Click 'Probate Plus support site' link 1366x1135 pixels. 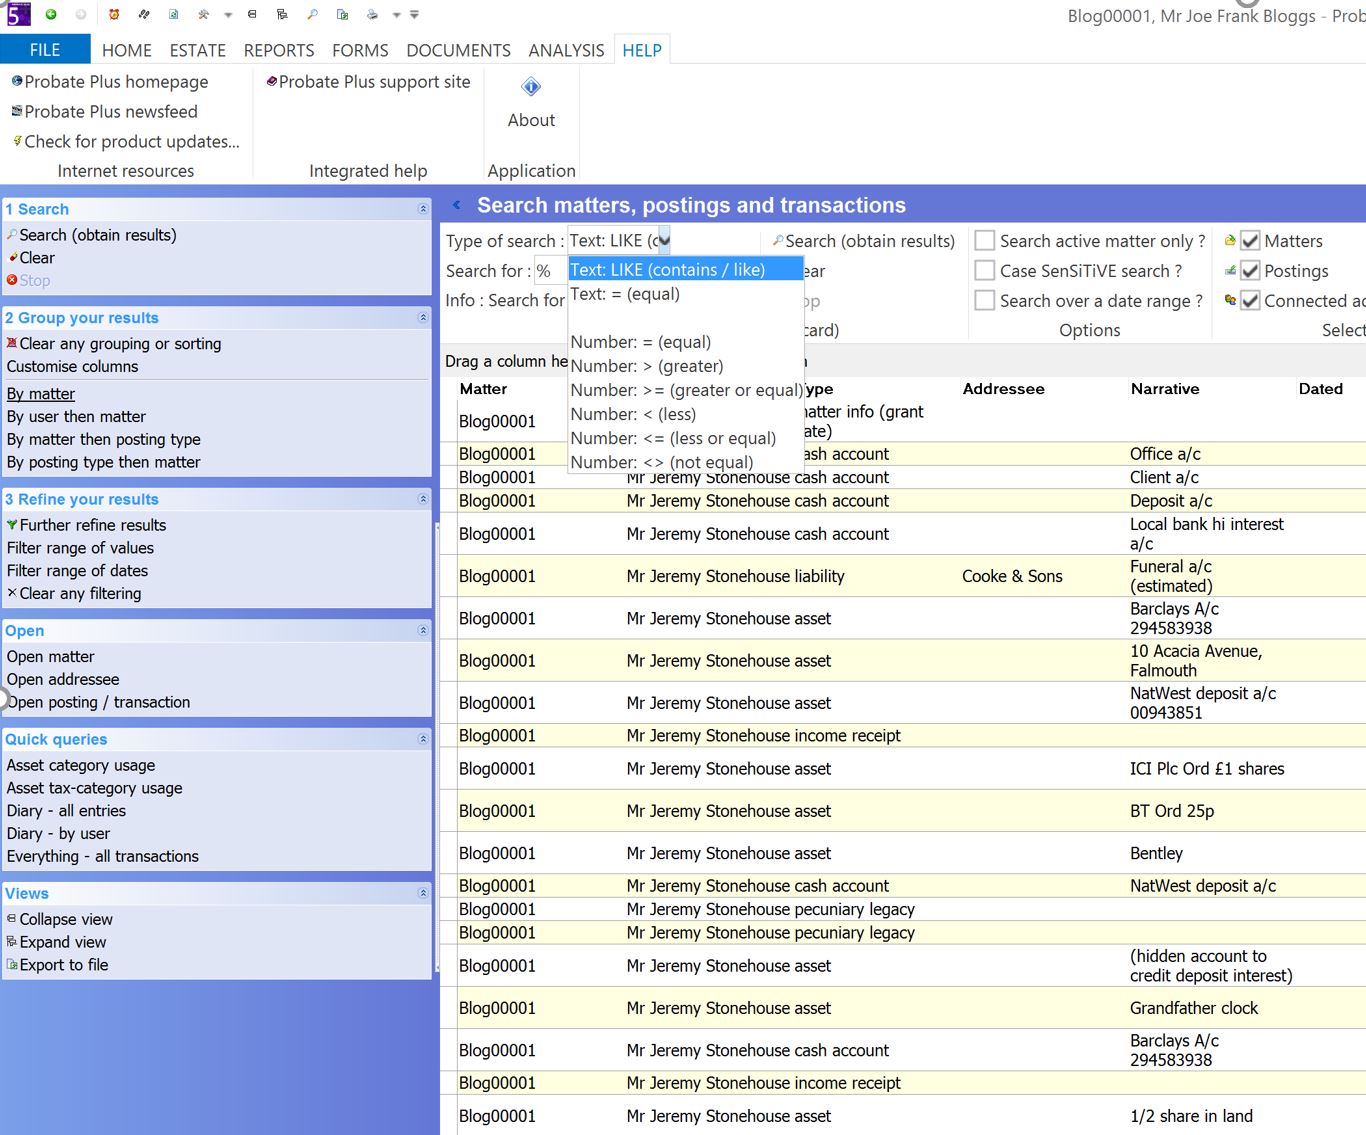coord(374,82)
